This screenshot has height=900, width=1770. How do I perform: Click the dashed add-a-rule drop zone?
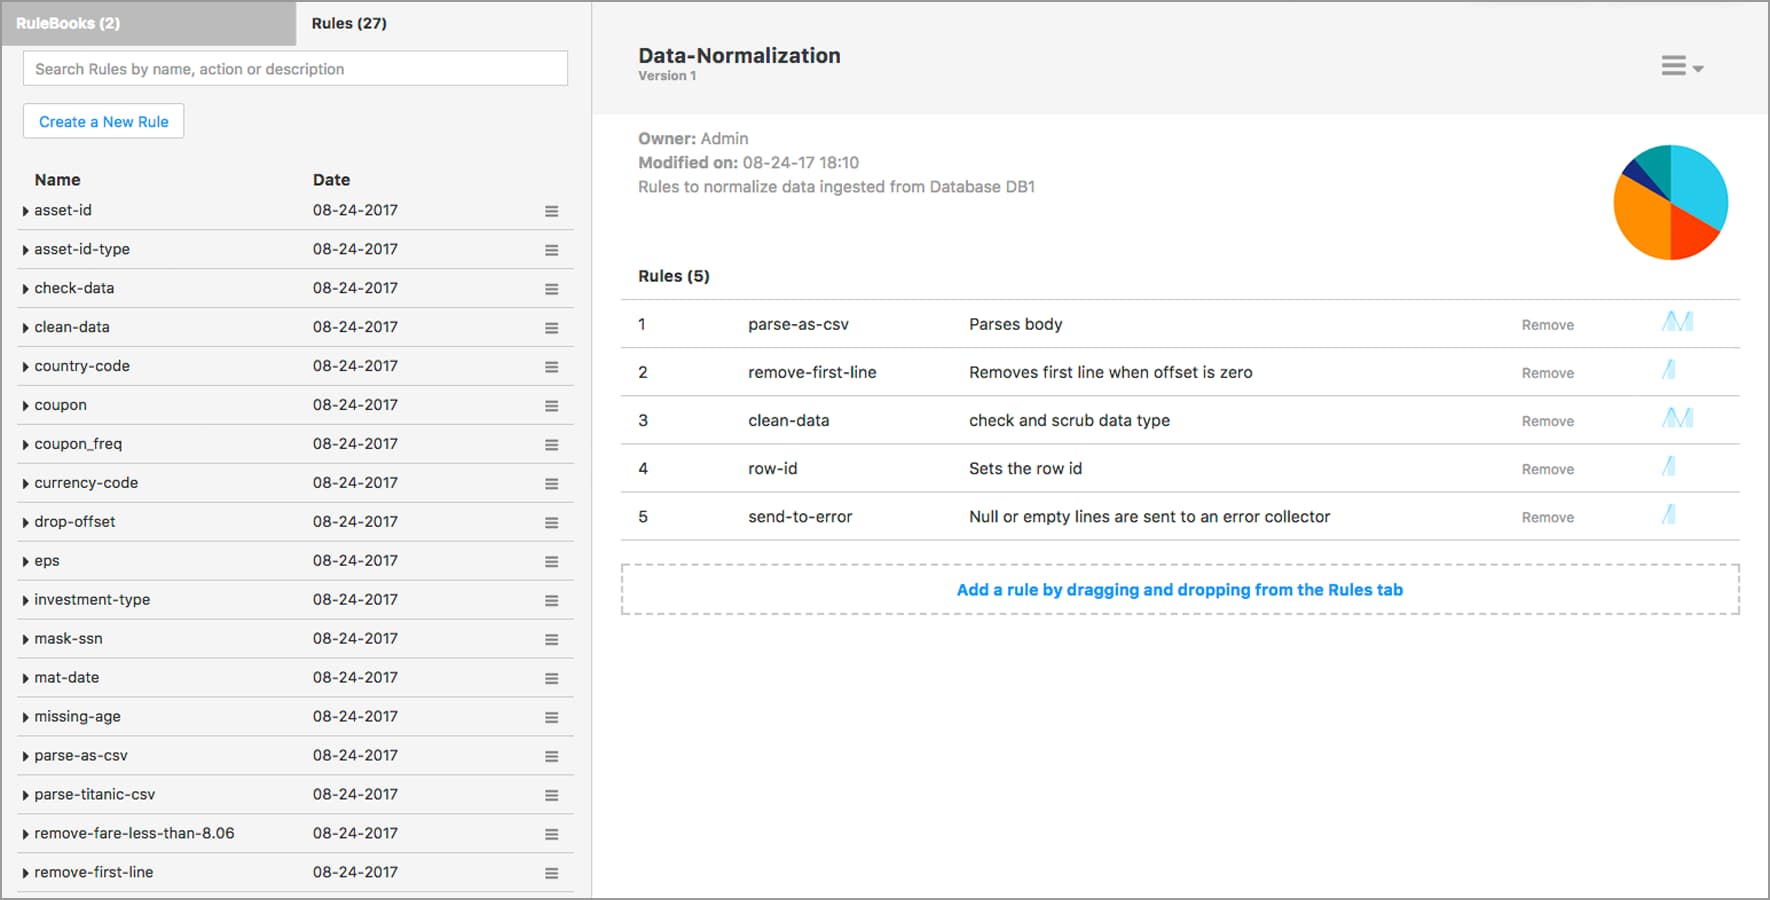(1179, 590)
